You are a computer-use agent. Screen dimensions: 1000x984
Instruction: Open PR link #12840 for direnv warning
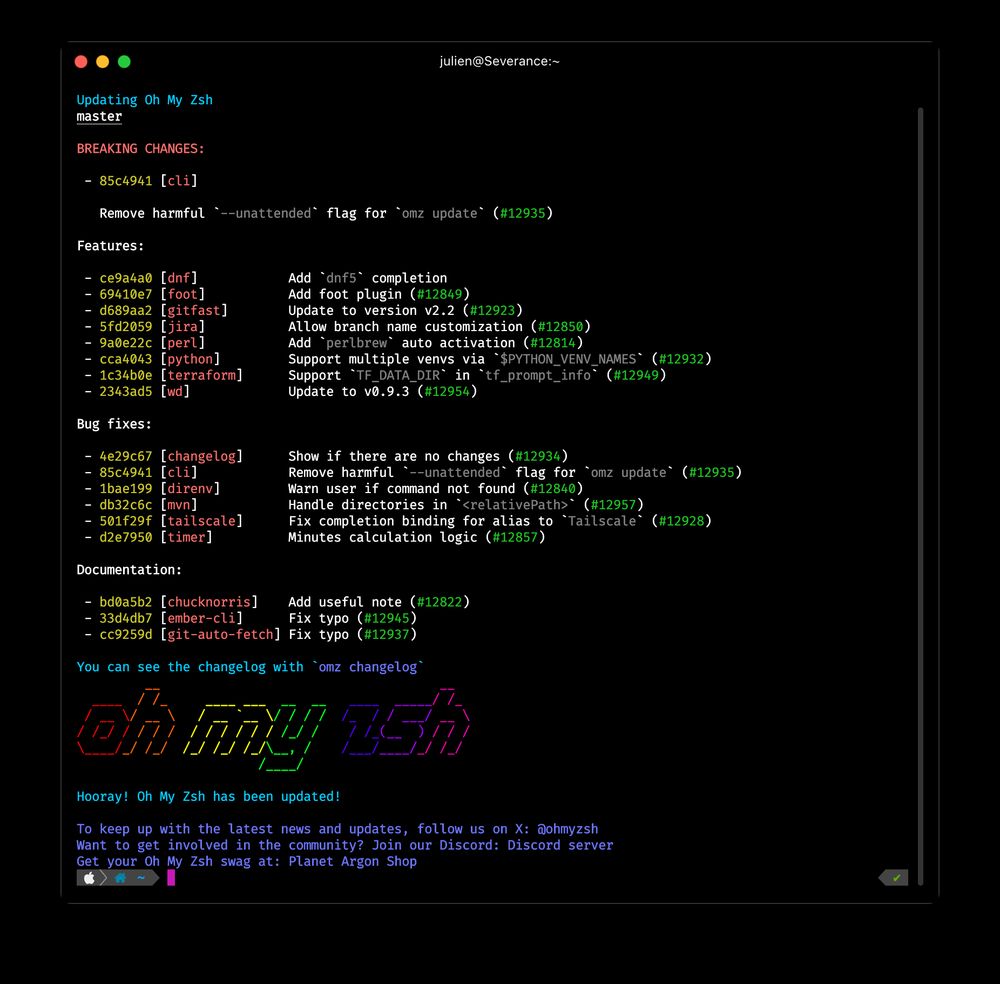[x=553, y=488]
